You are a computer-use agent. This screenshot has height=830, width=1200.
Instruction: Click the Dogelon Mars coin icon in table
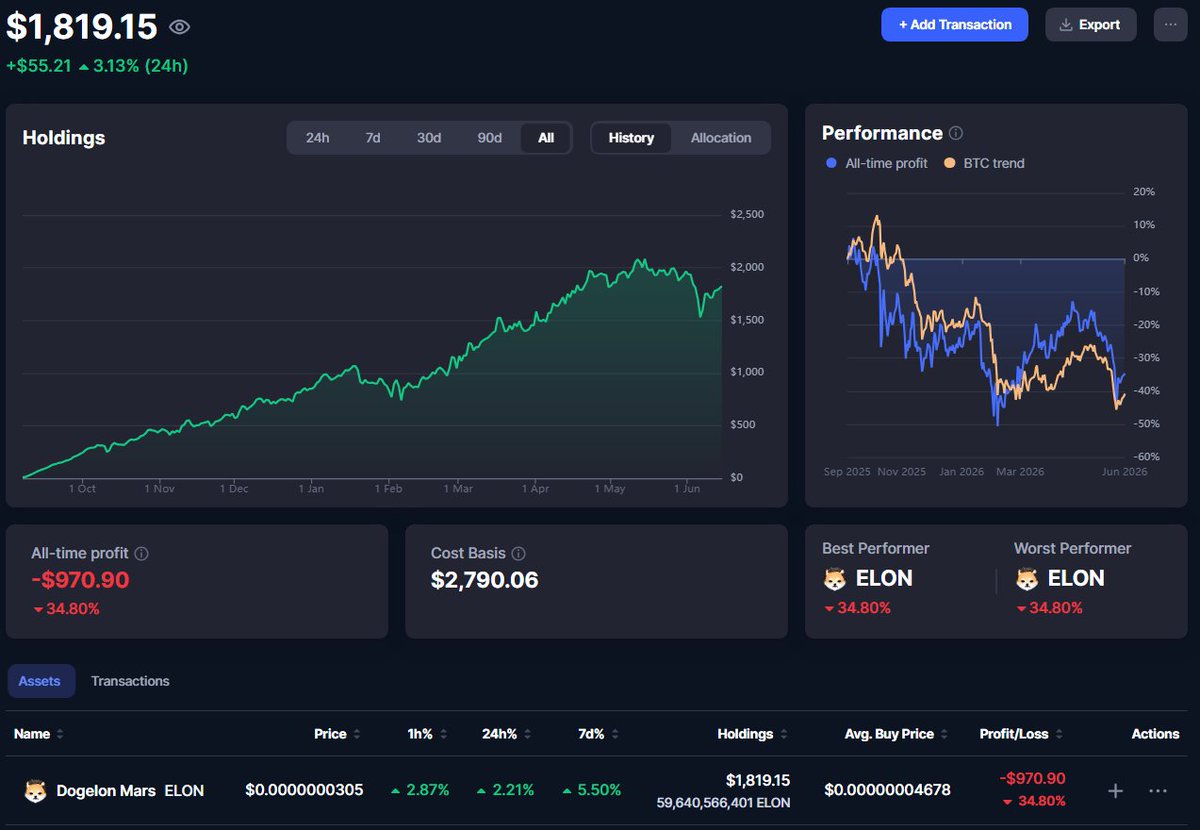(35, 790)
